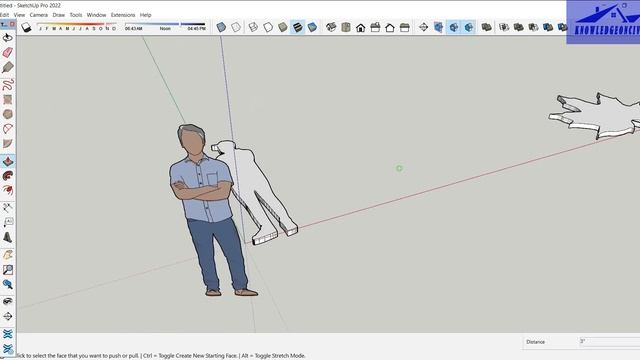Switch to Right view
Viewport: 640px width, 360px height.
[x=375, y=27]
